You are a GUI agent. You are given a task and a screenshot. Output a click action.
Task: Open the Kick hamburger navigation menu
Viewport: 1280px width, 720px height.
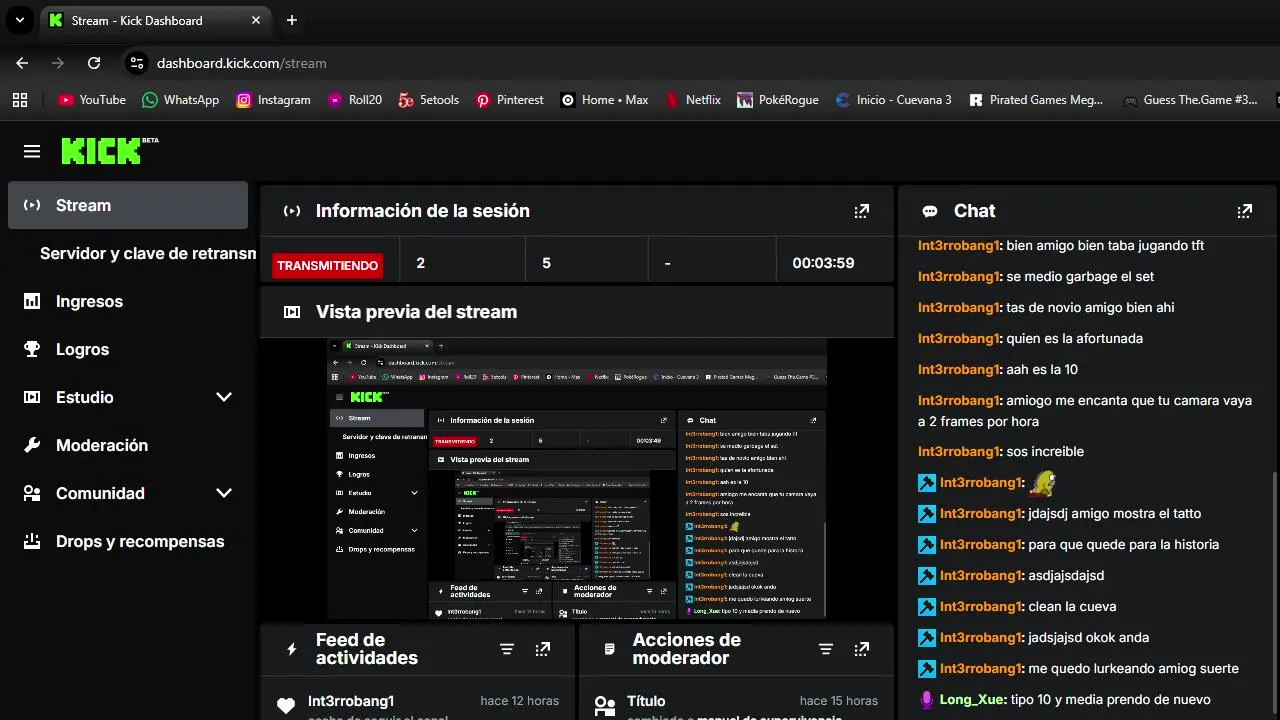[x=32, y=151]
